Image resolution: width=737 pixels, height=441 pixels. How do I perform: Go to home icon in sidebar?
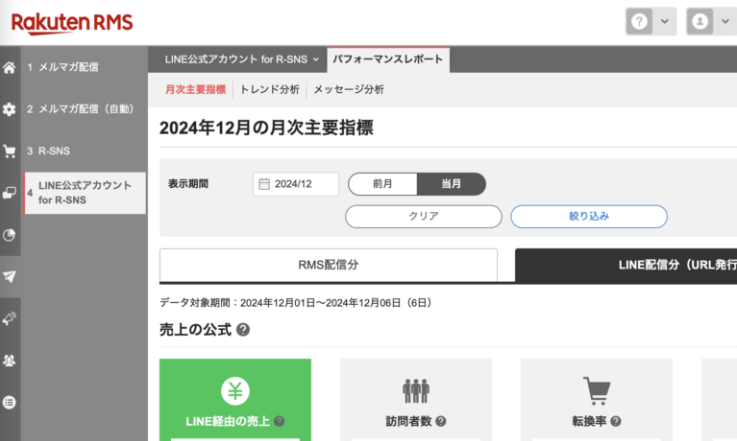point(9,68)
